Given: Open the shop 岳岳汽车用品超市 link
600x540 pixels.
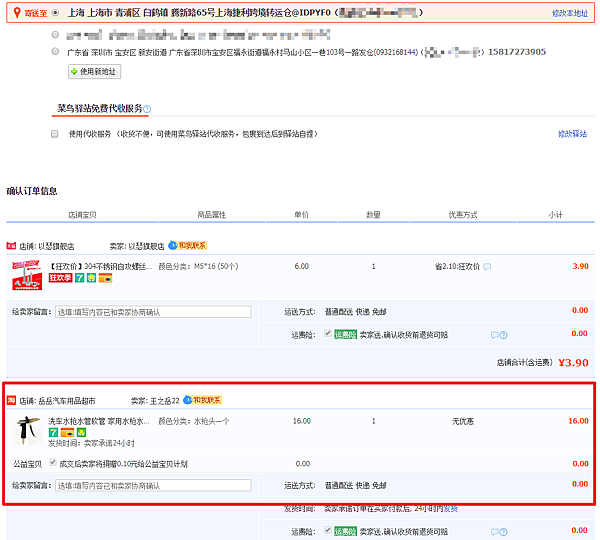Looking at the screenshot, I should (x=67, y=401).
